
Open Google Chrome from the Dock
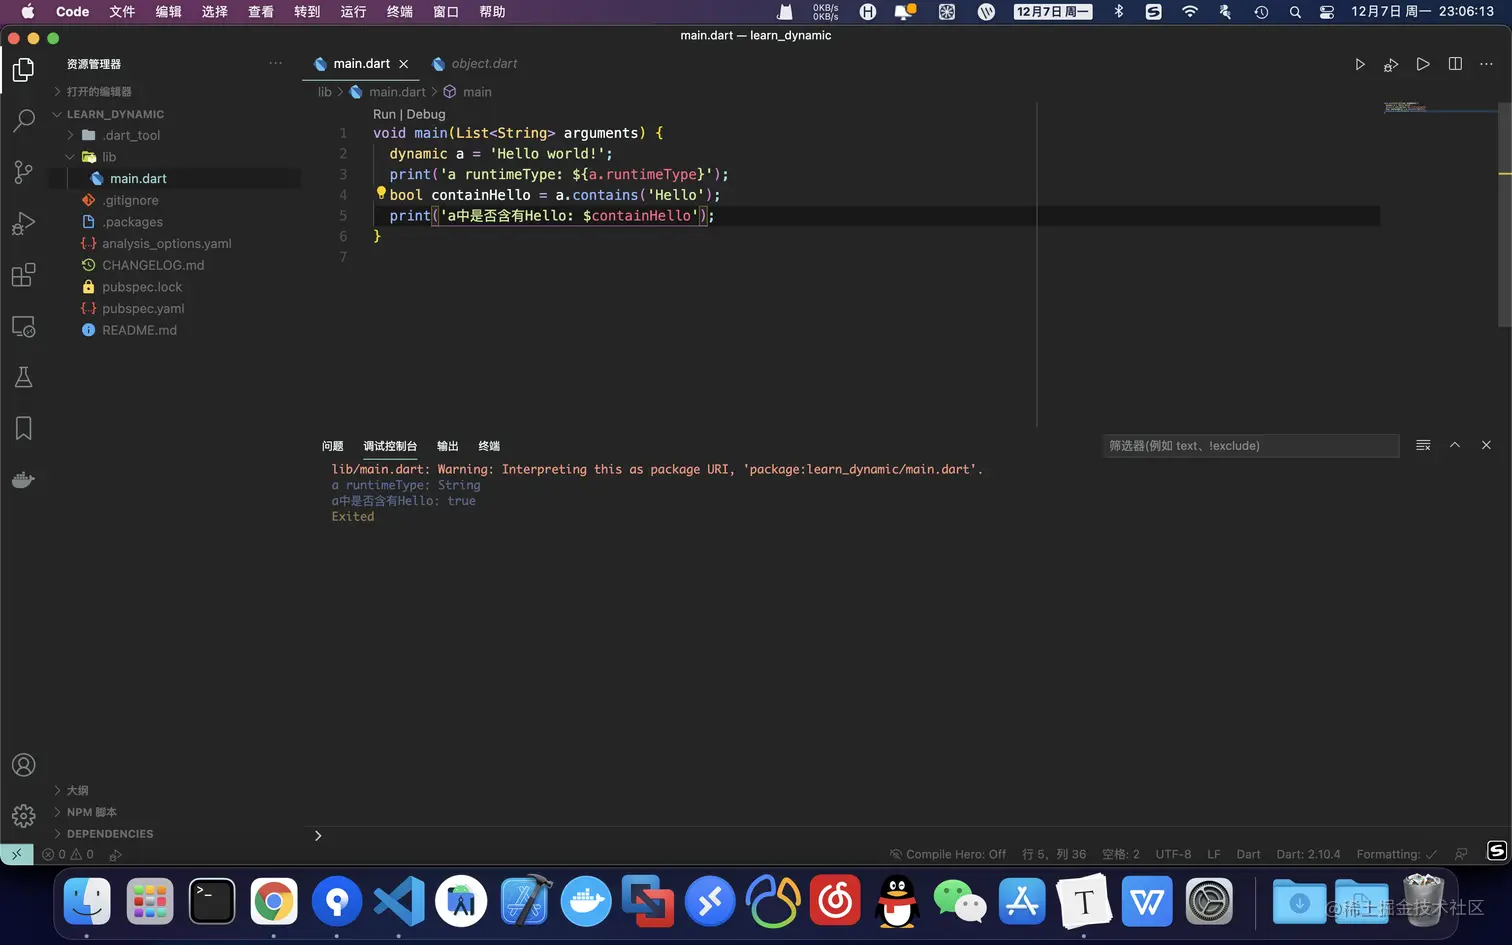coord(274,902)
